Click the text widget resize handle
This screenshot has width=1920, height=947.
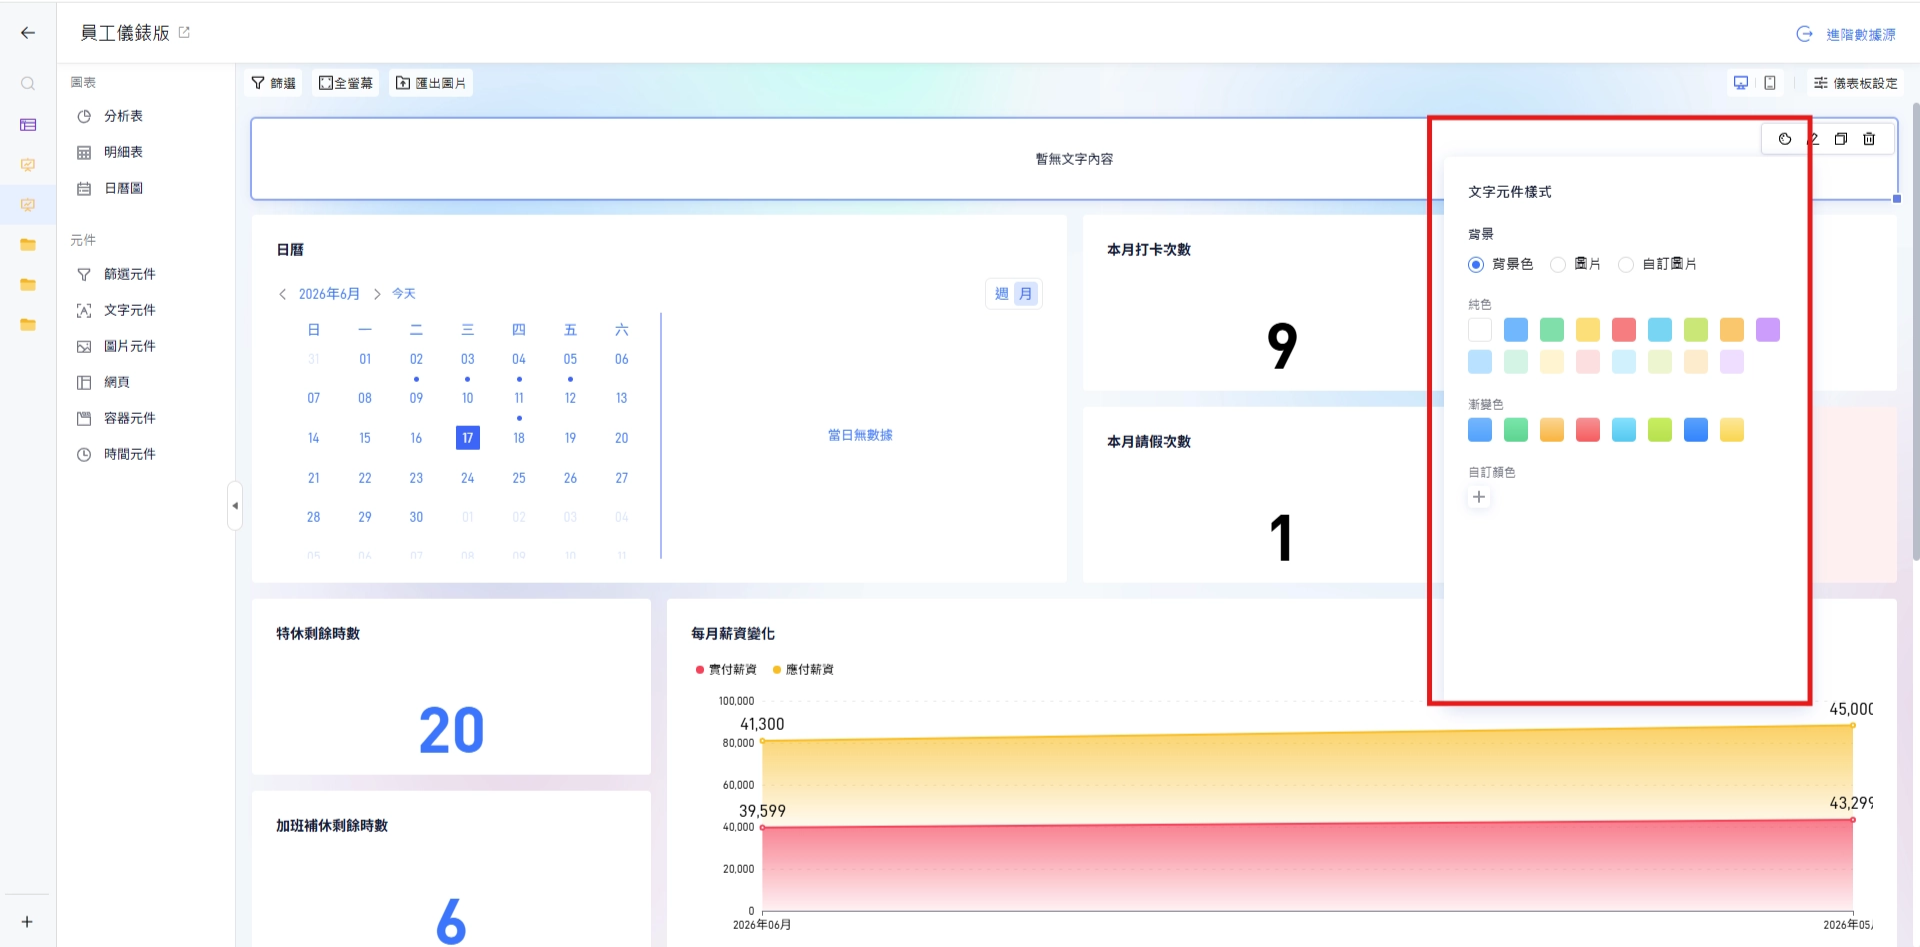click(x=1897, y=199)
